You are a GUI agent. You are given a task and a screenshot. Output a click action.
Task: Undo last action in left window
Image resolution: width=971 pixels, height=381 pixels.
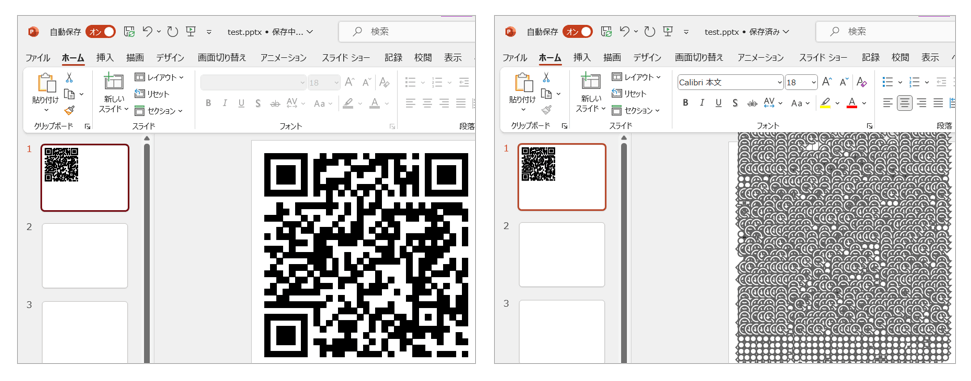pos(147,31)
